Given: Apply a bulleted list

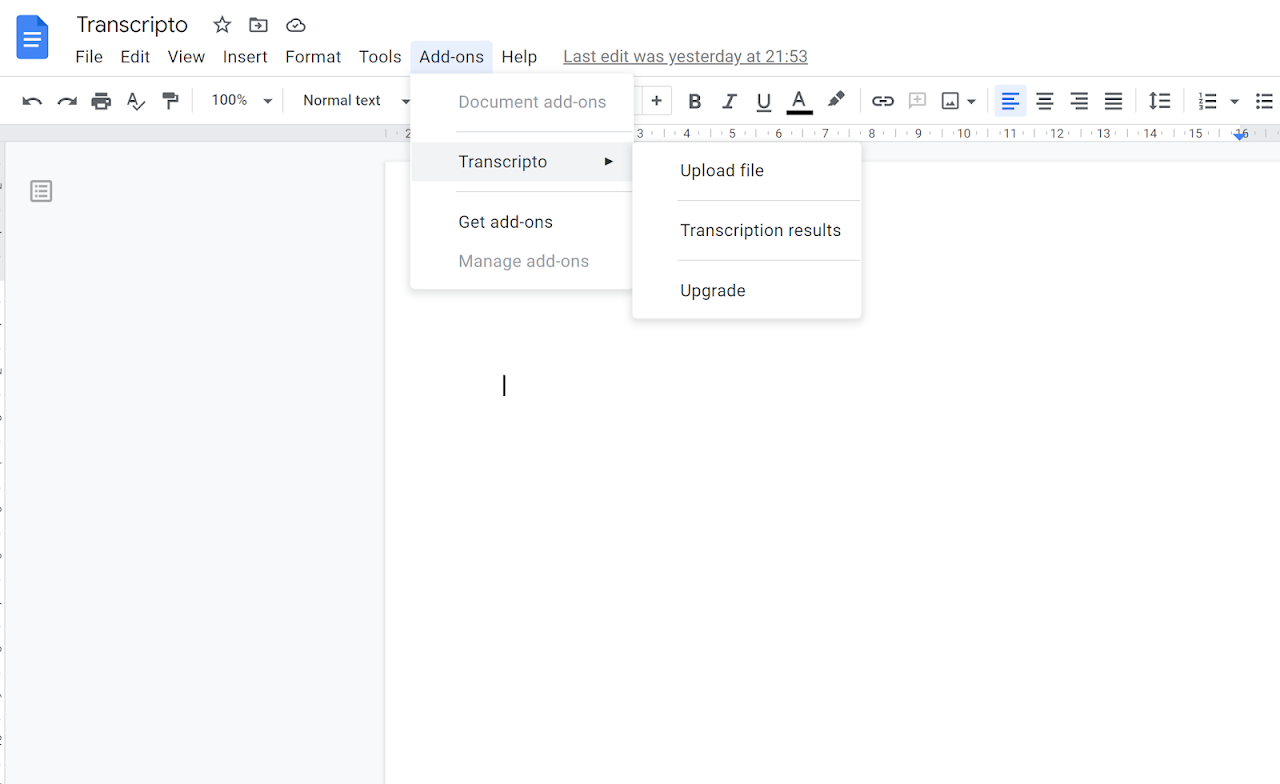Looking at the screenshot, I should [x=1264, y=101].
